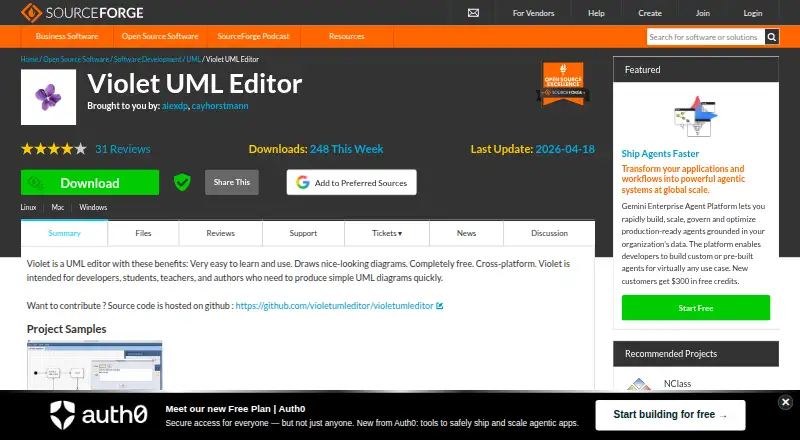Click the 248 This Week downloads text
This screenshot has height=440, width=800.
(346, 149)
